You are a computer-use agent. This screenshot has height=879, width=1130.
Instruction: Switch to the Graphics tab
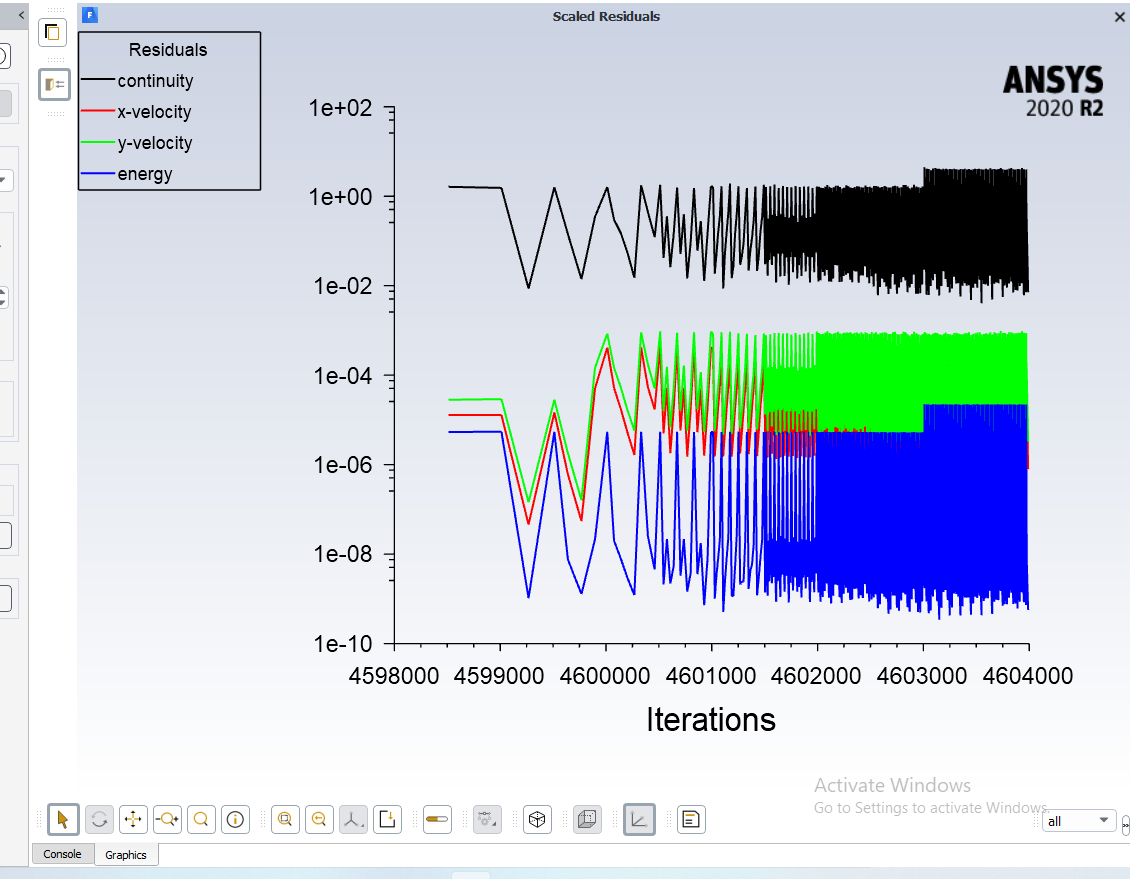point(126,855)
